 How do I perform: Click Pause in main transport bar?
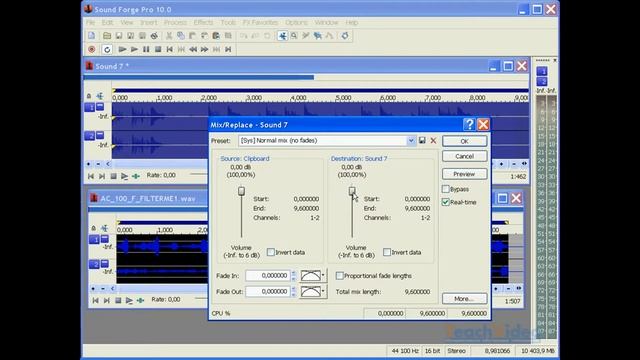click(146, 49)
